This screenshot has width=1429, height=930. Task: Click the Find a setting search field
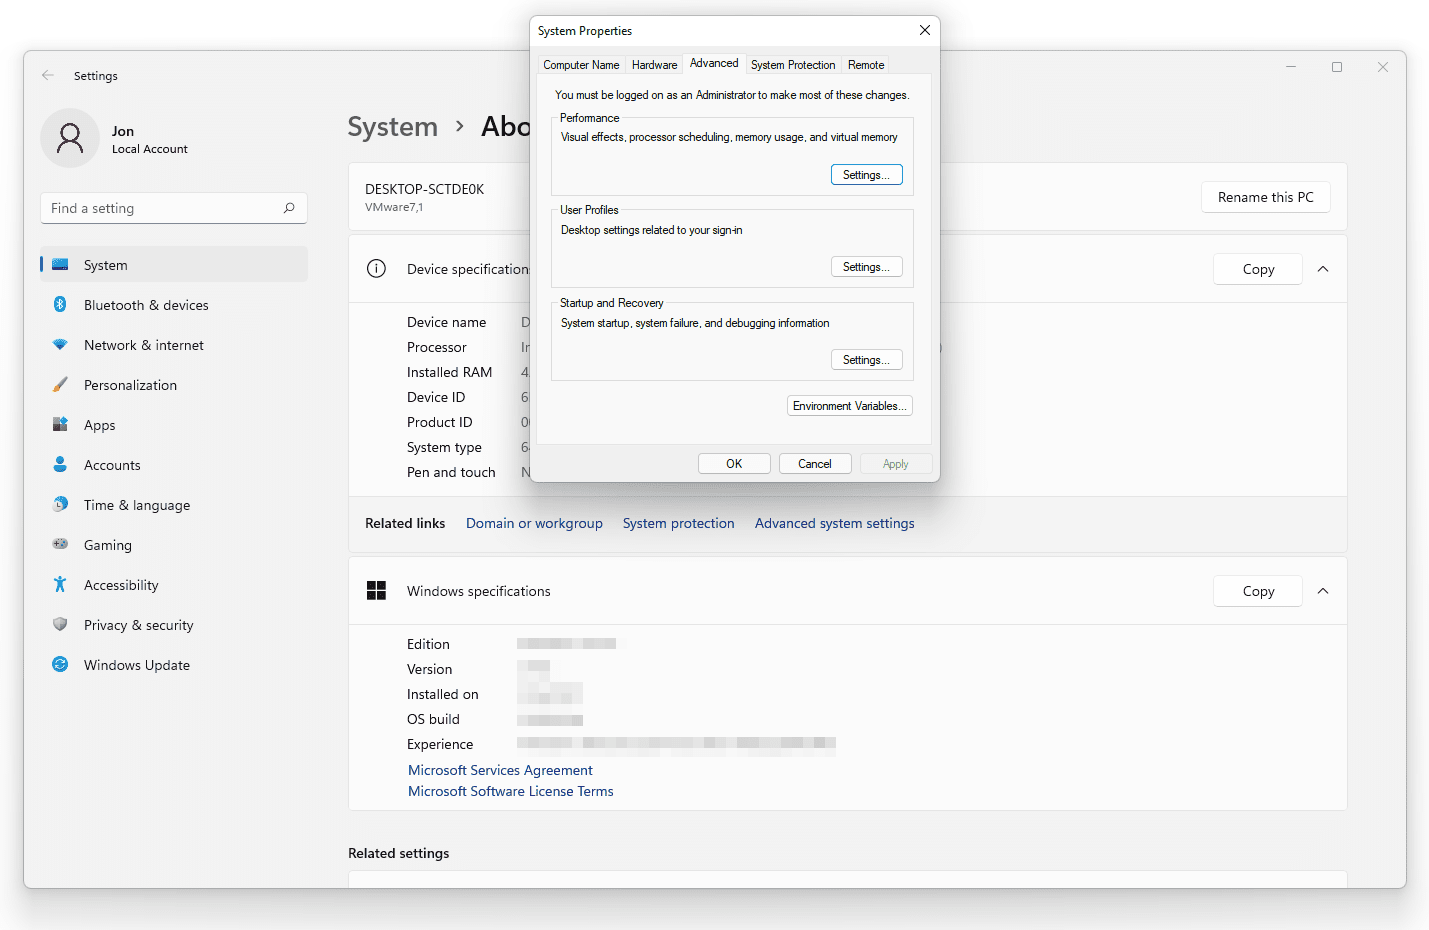coord(174,208)
